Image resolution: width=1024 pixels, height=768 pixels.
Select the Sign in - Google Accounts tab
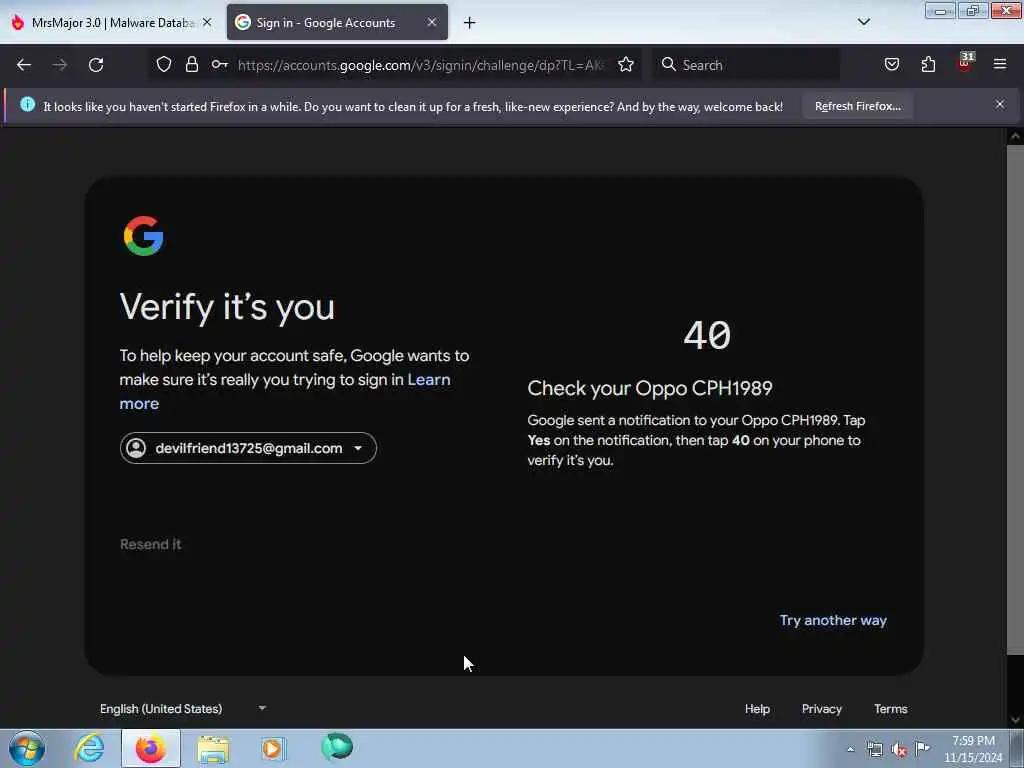(x=337, y=23)
